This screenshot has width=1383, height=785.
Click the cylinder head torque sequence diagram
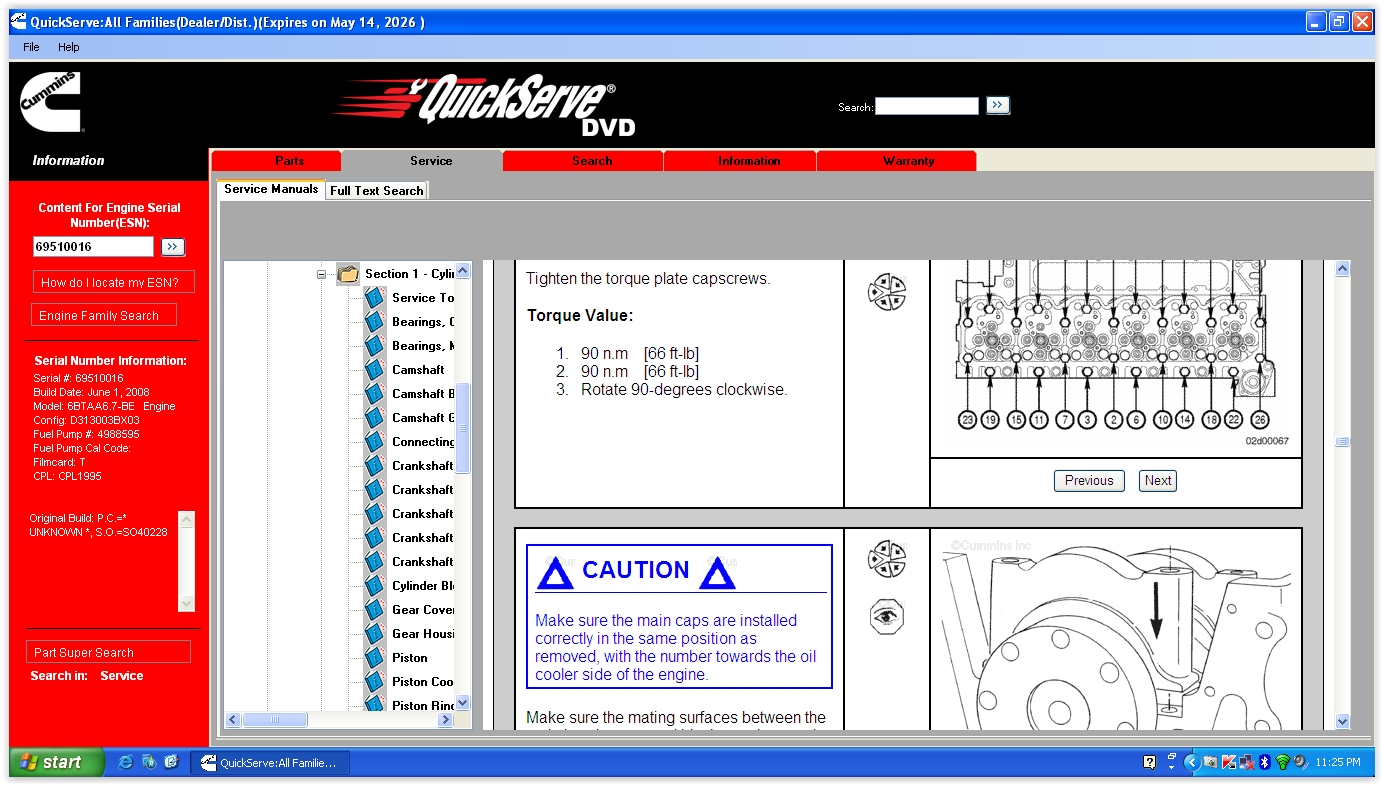point(1116,356)
